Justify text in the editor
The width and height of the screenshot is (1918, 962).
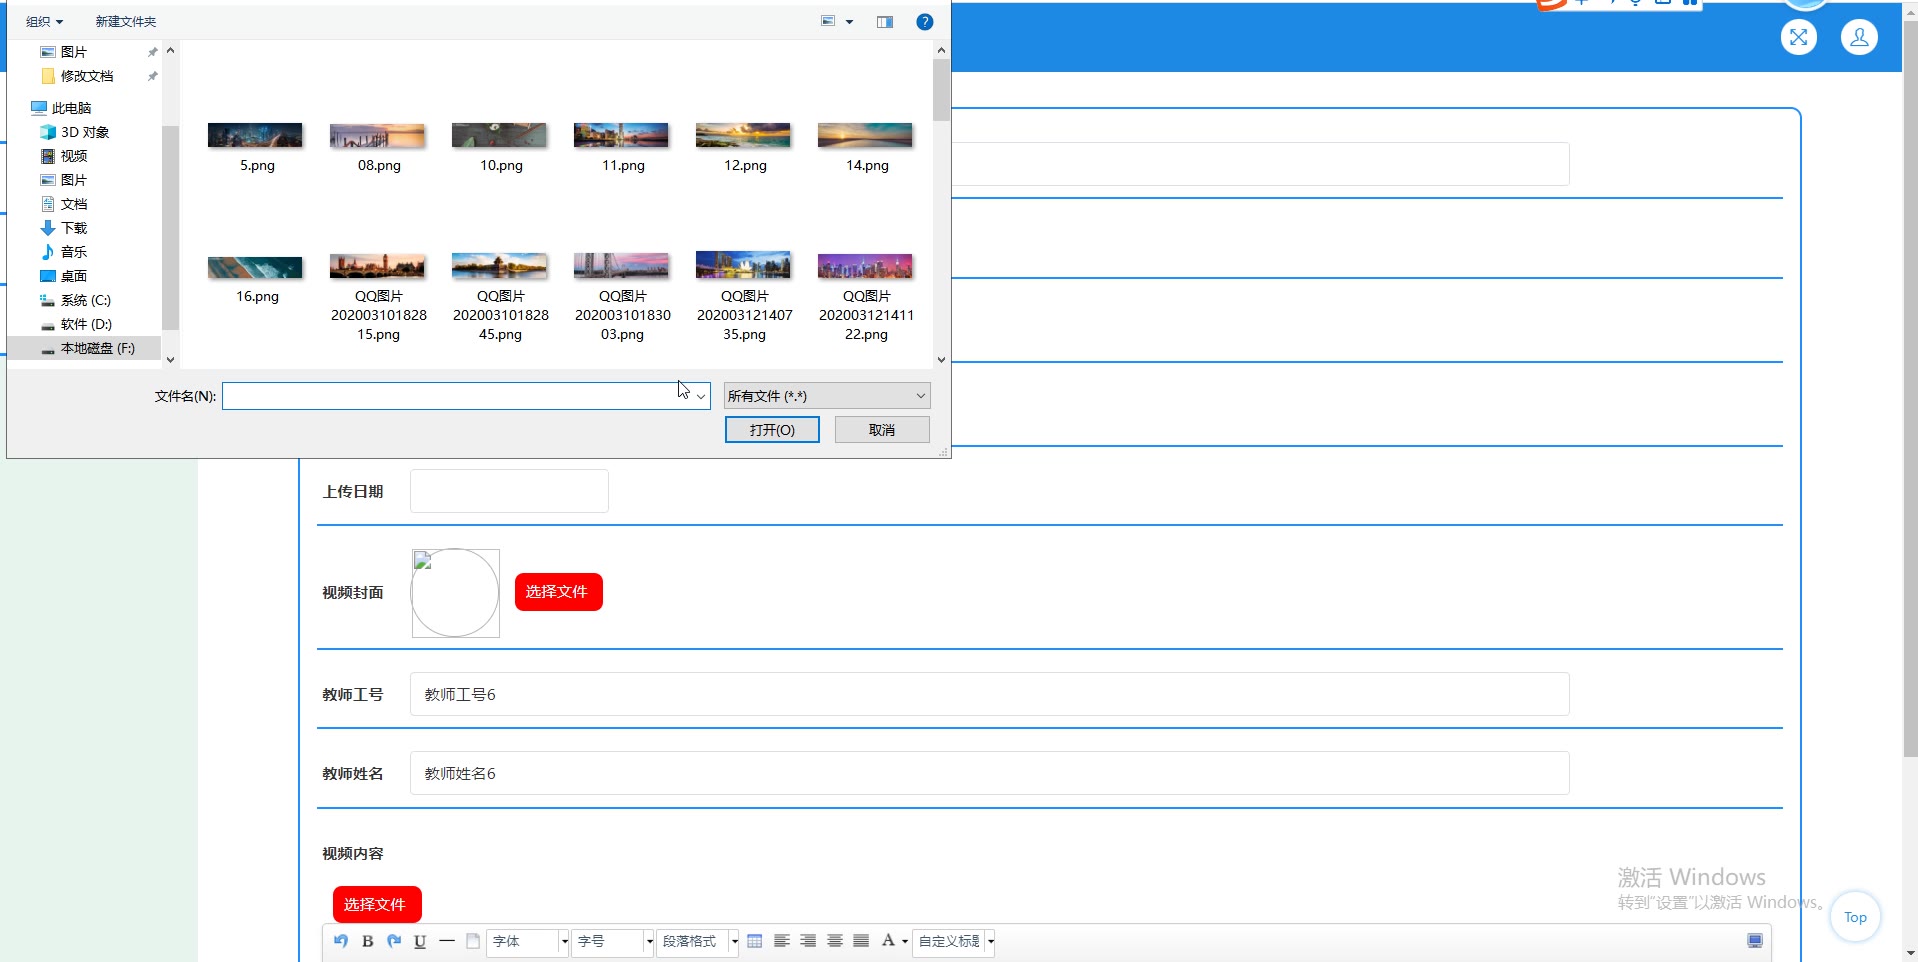pyautogui.click(x=861, y=941)
